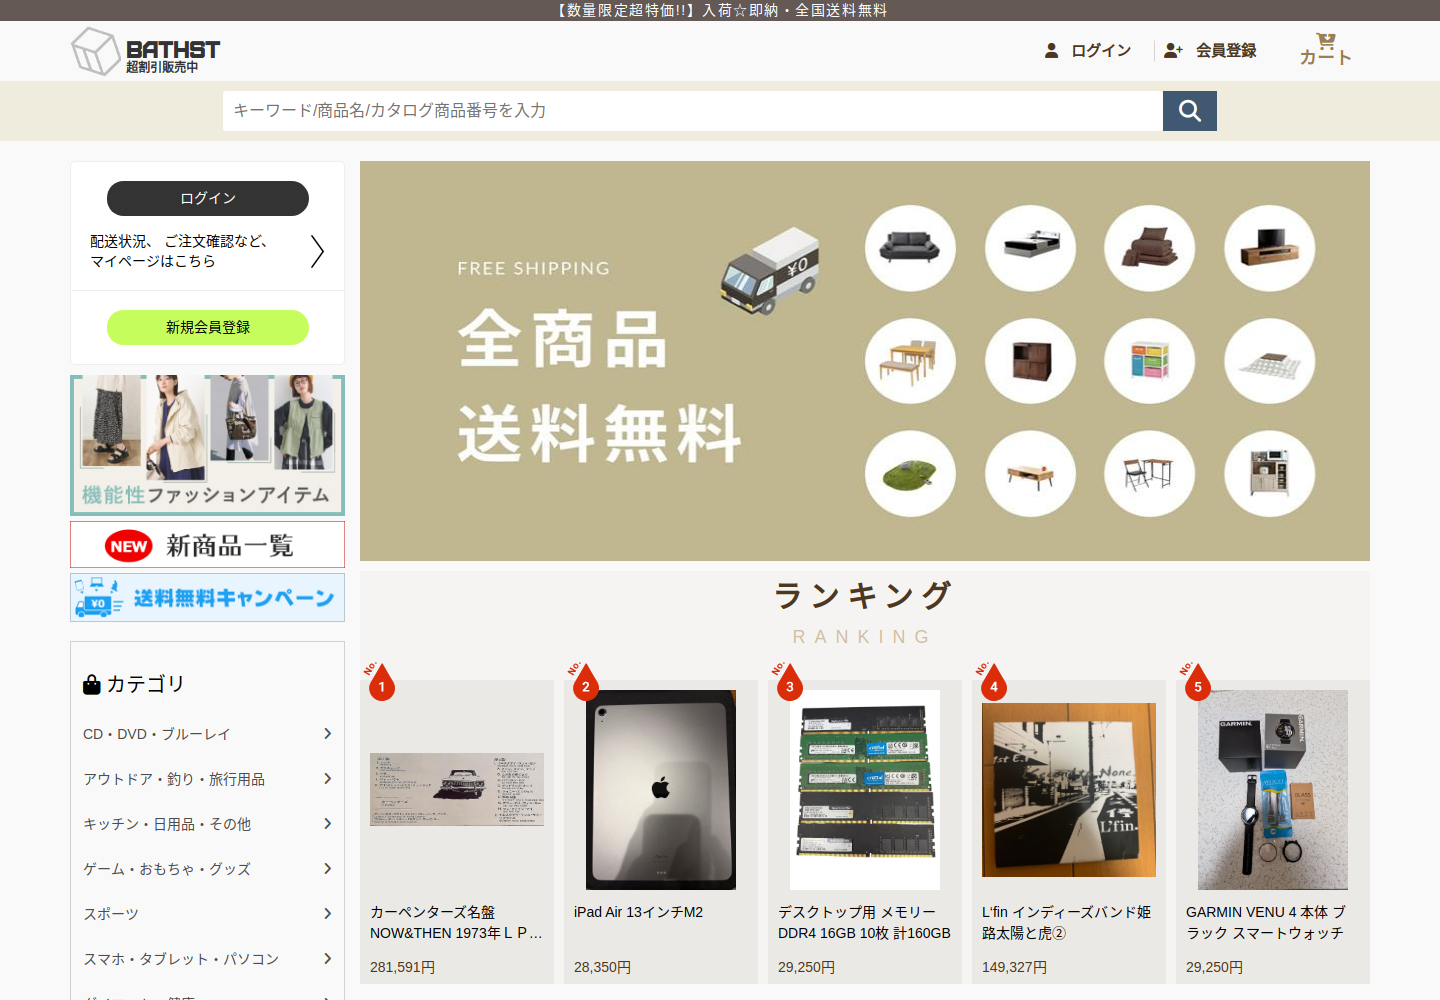Select the dark wooden cabinet circle icon
Screen dimensions: 1440x1000
coord(1030,361)
